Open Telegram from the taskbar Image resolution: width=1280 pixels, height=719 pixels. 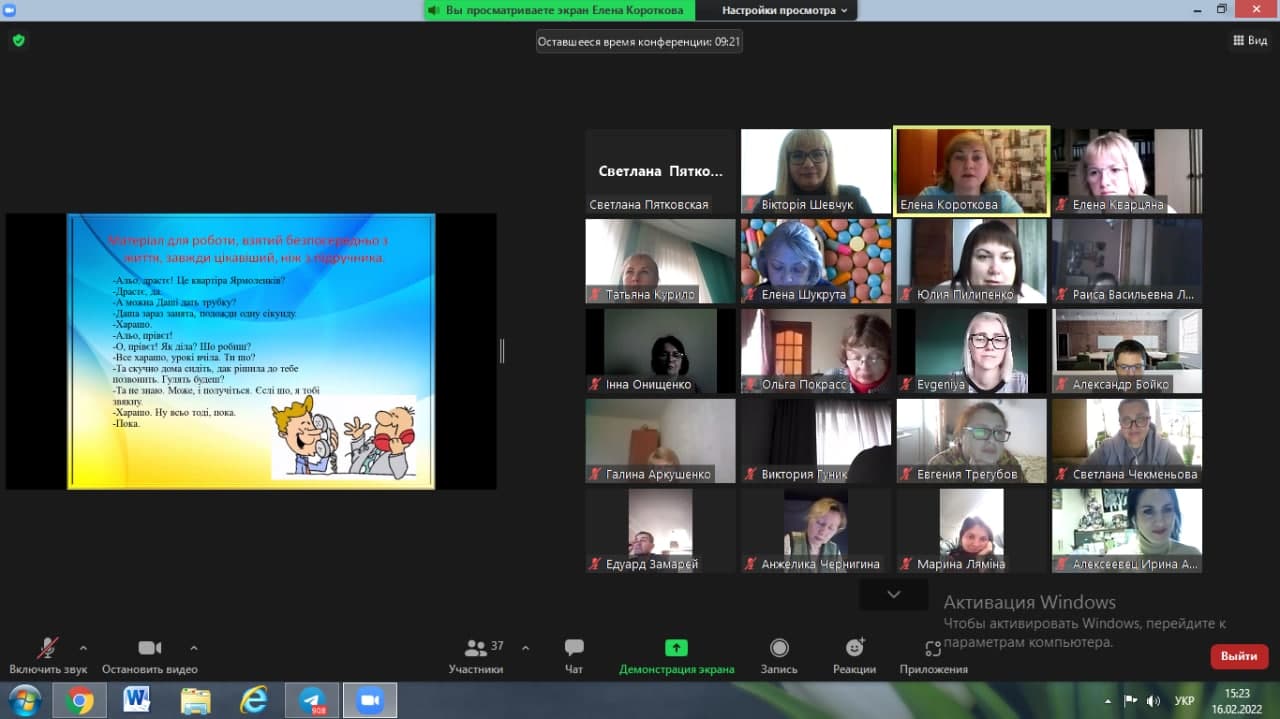pyautogui.click(x=312, y=700)
